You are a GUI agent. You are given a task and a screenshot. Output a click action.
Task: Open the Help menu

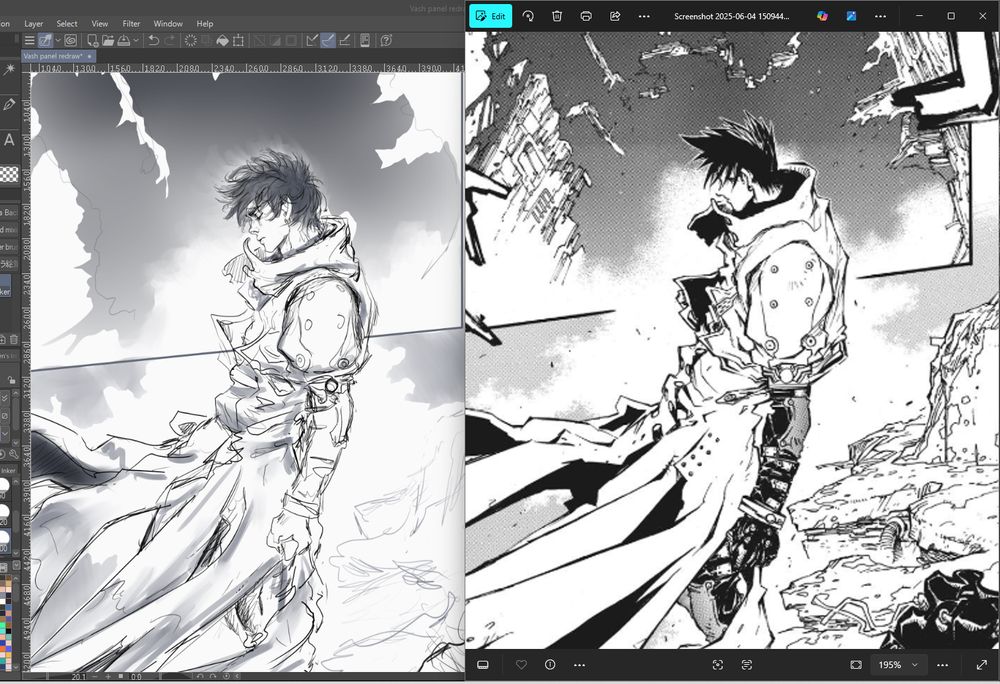(x=205, y=24)
